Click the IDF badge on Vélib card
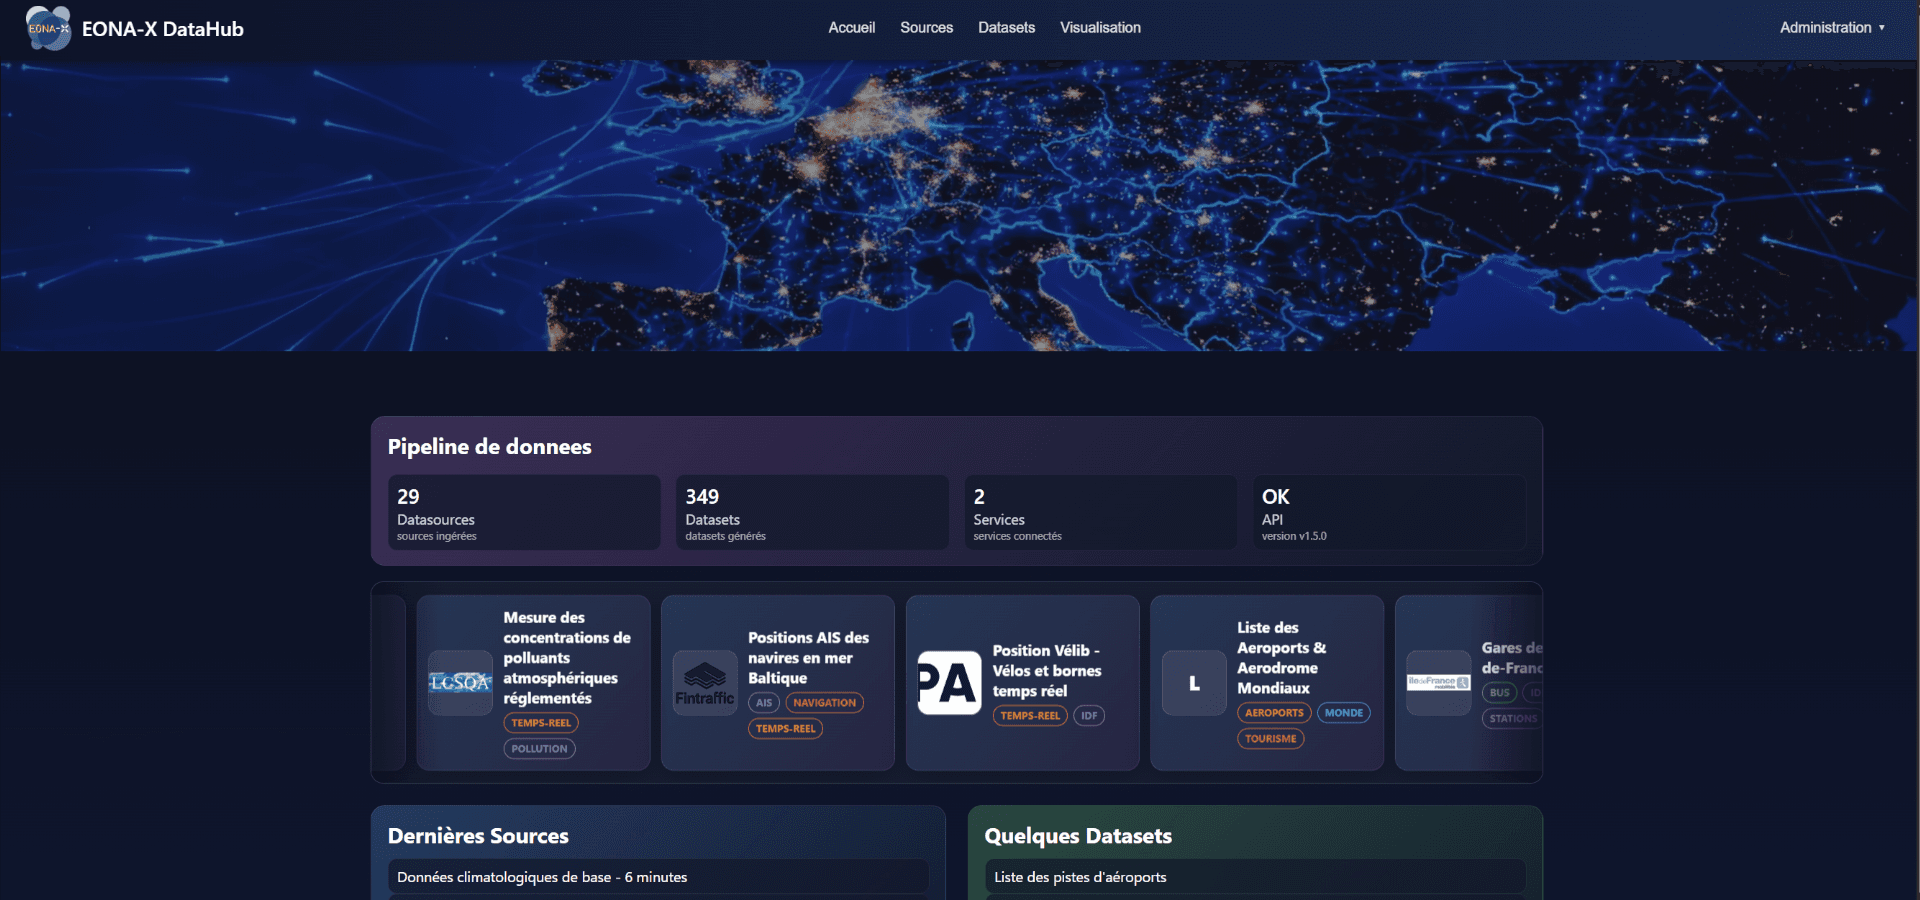 [1089, 715]
